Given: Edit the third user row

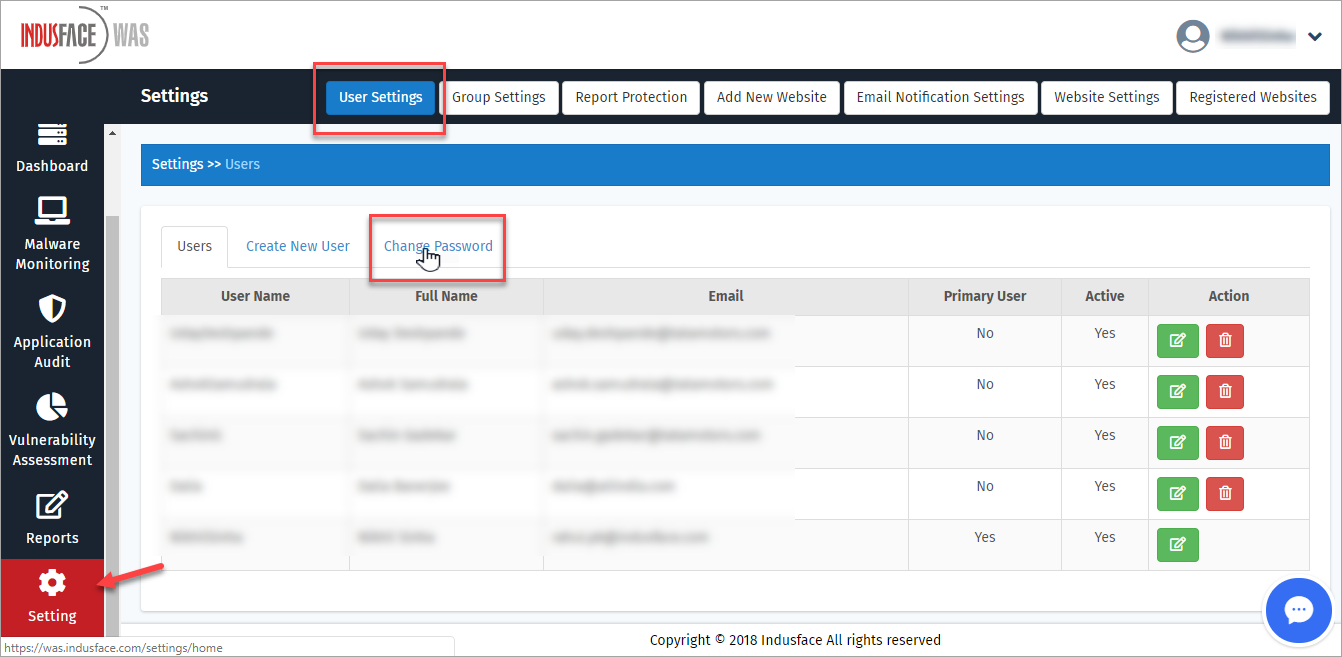Looking at the screenshot, I should (x=1177, y=442).
